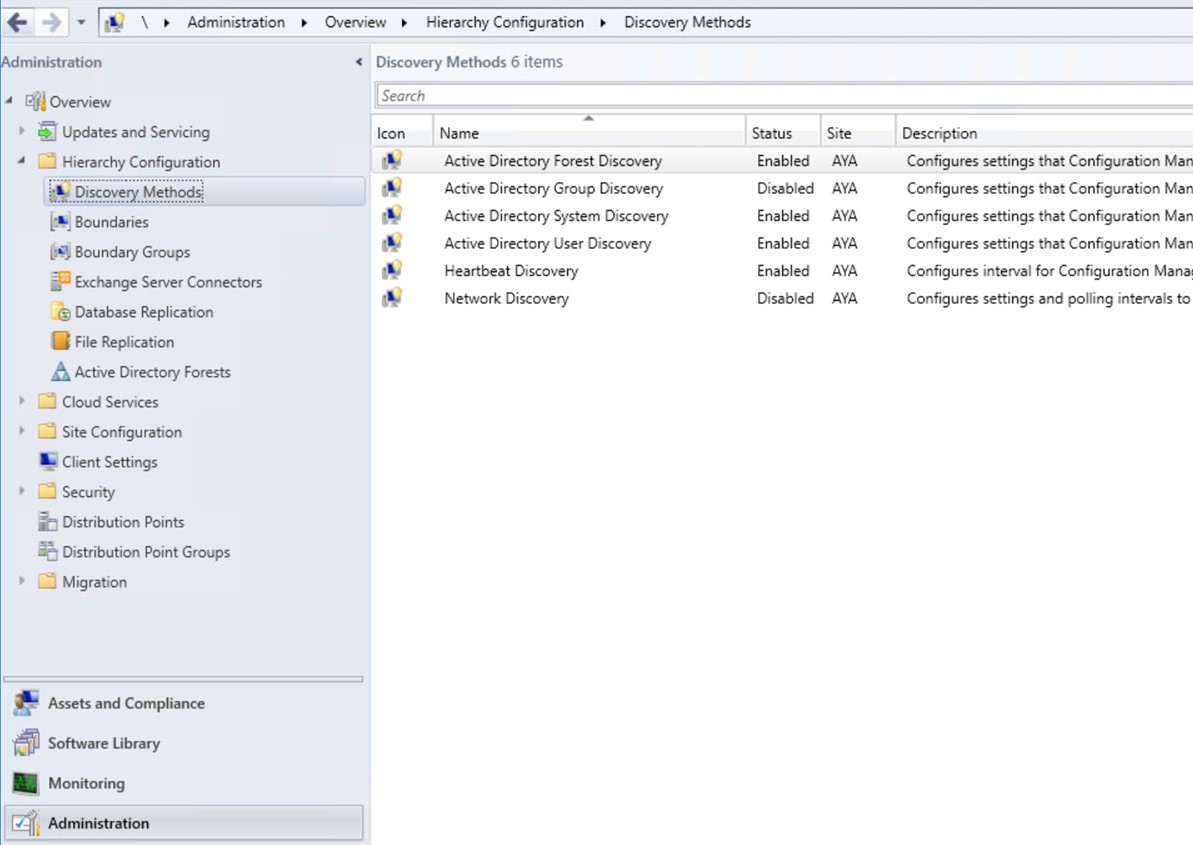Sort by the Site column header
This screenshot has height=845, width=1193.
click(858, 130)
